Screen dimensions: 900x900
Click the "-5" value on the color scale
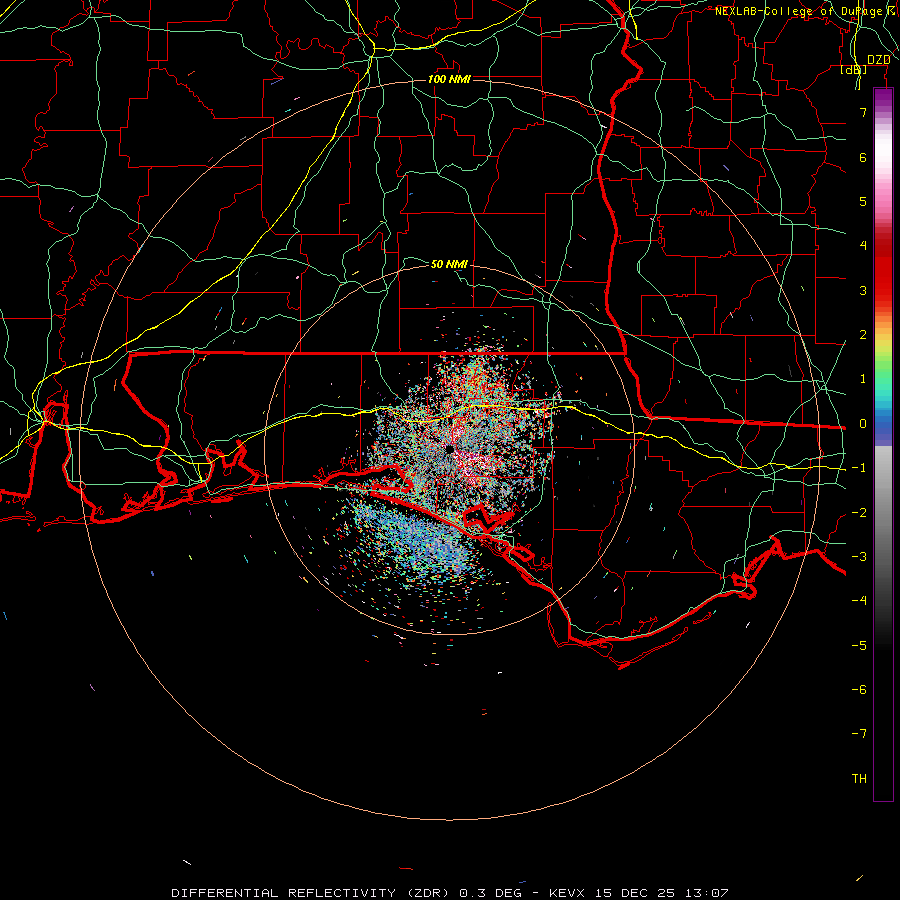click(x=859, y=646)
